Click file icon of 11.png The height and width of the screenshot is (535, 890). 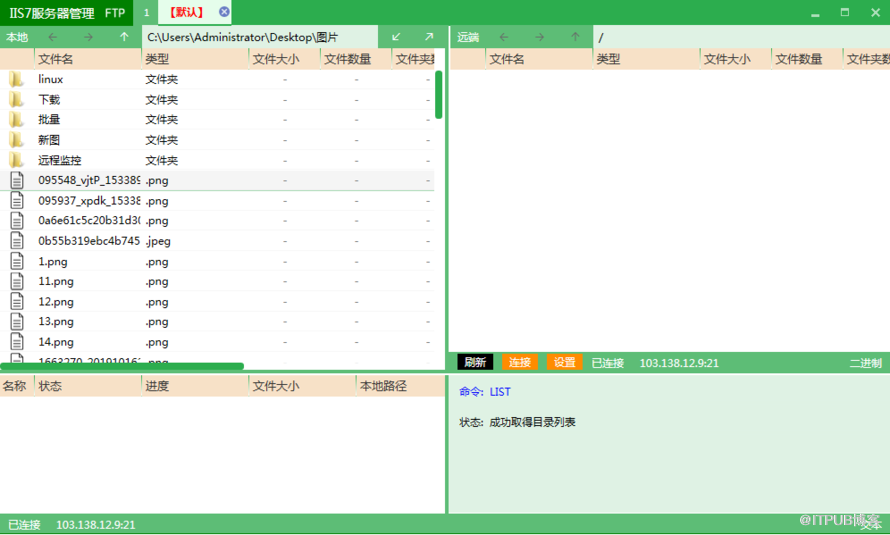pyautogui.click(x=17, y=281)
